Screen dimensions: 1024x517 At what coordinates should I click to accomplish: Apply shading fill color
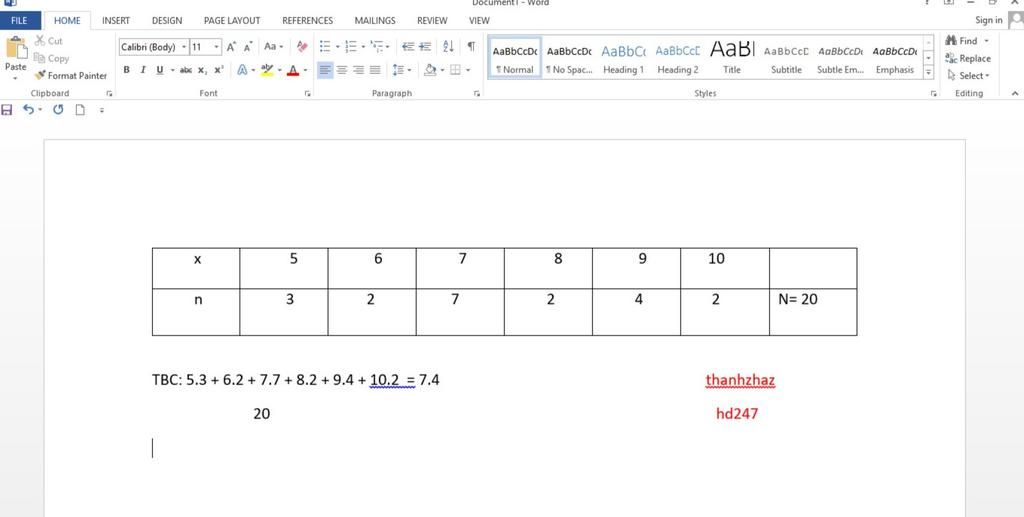coord(429,70)
